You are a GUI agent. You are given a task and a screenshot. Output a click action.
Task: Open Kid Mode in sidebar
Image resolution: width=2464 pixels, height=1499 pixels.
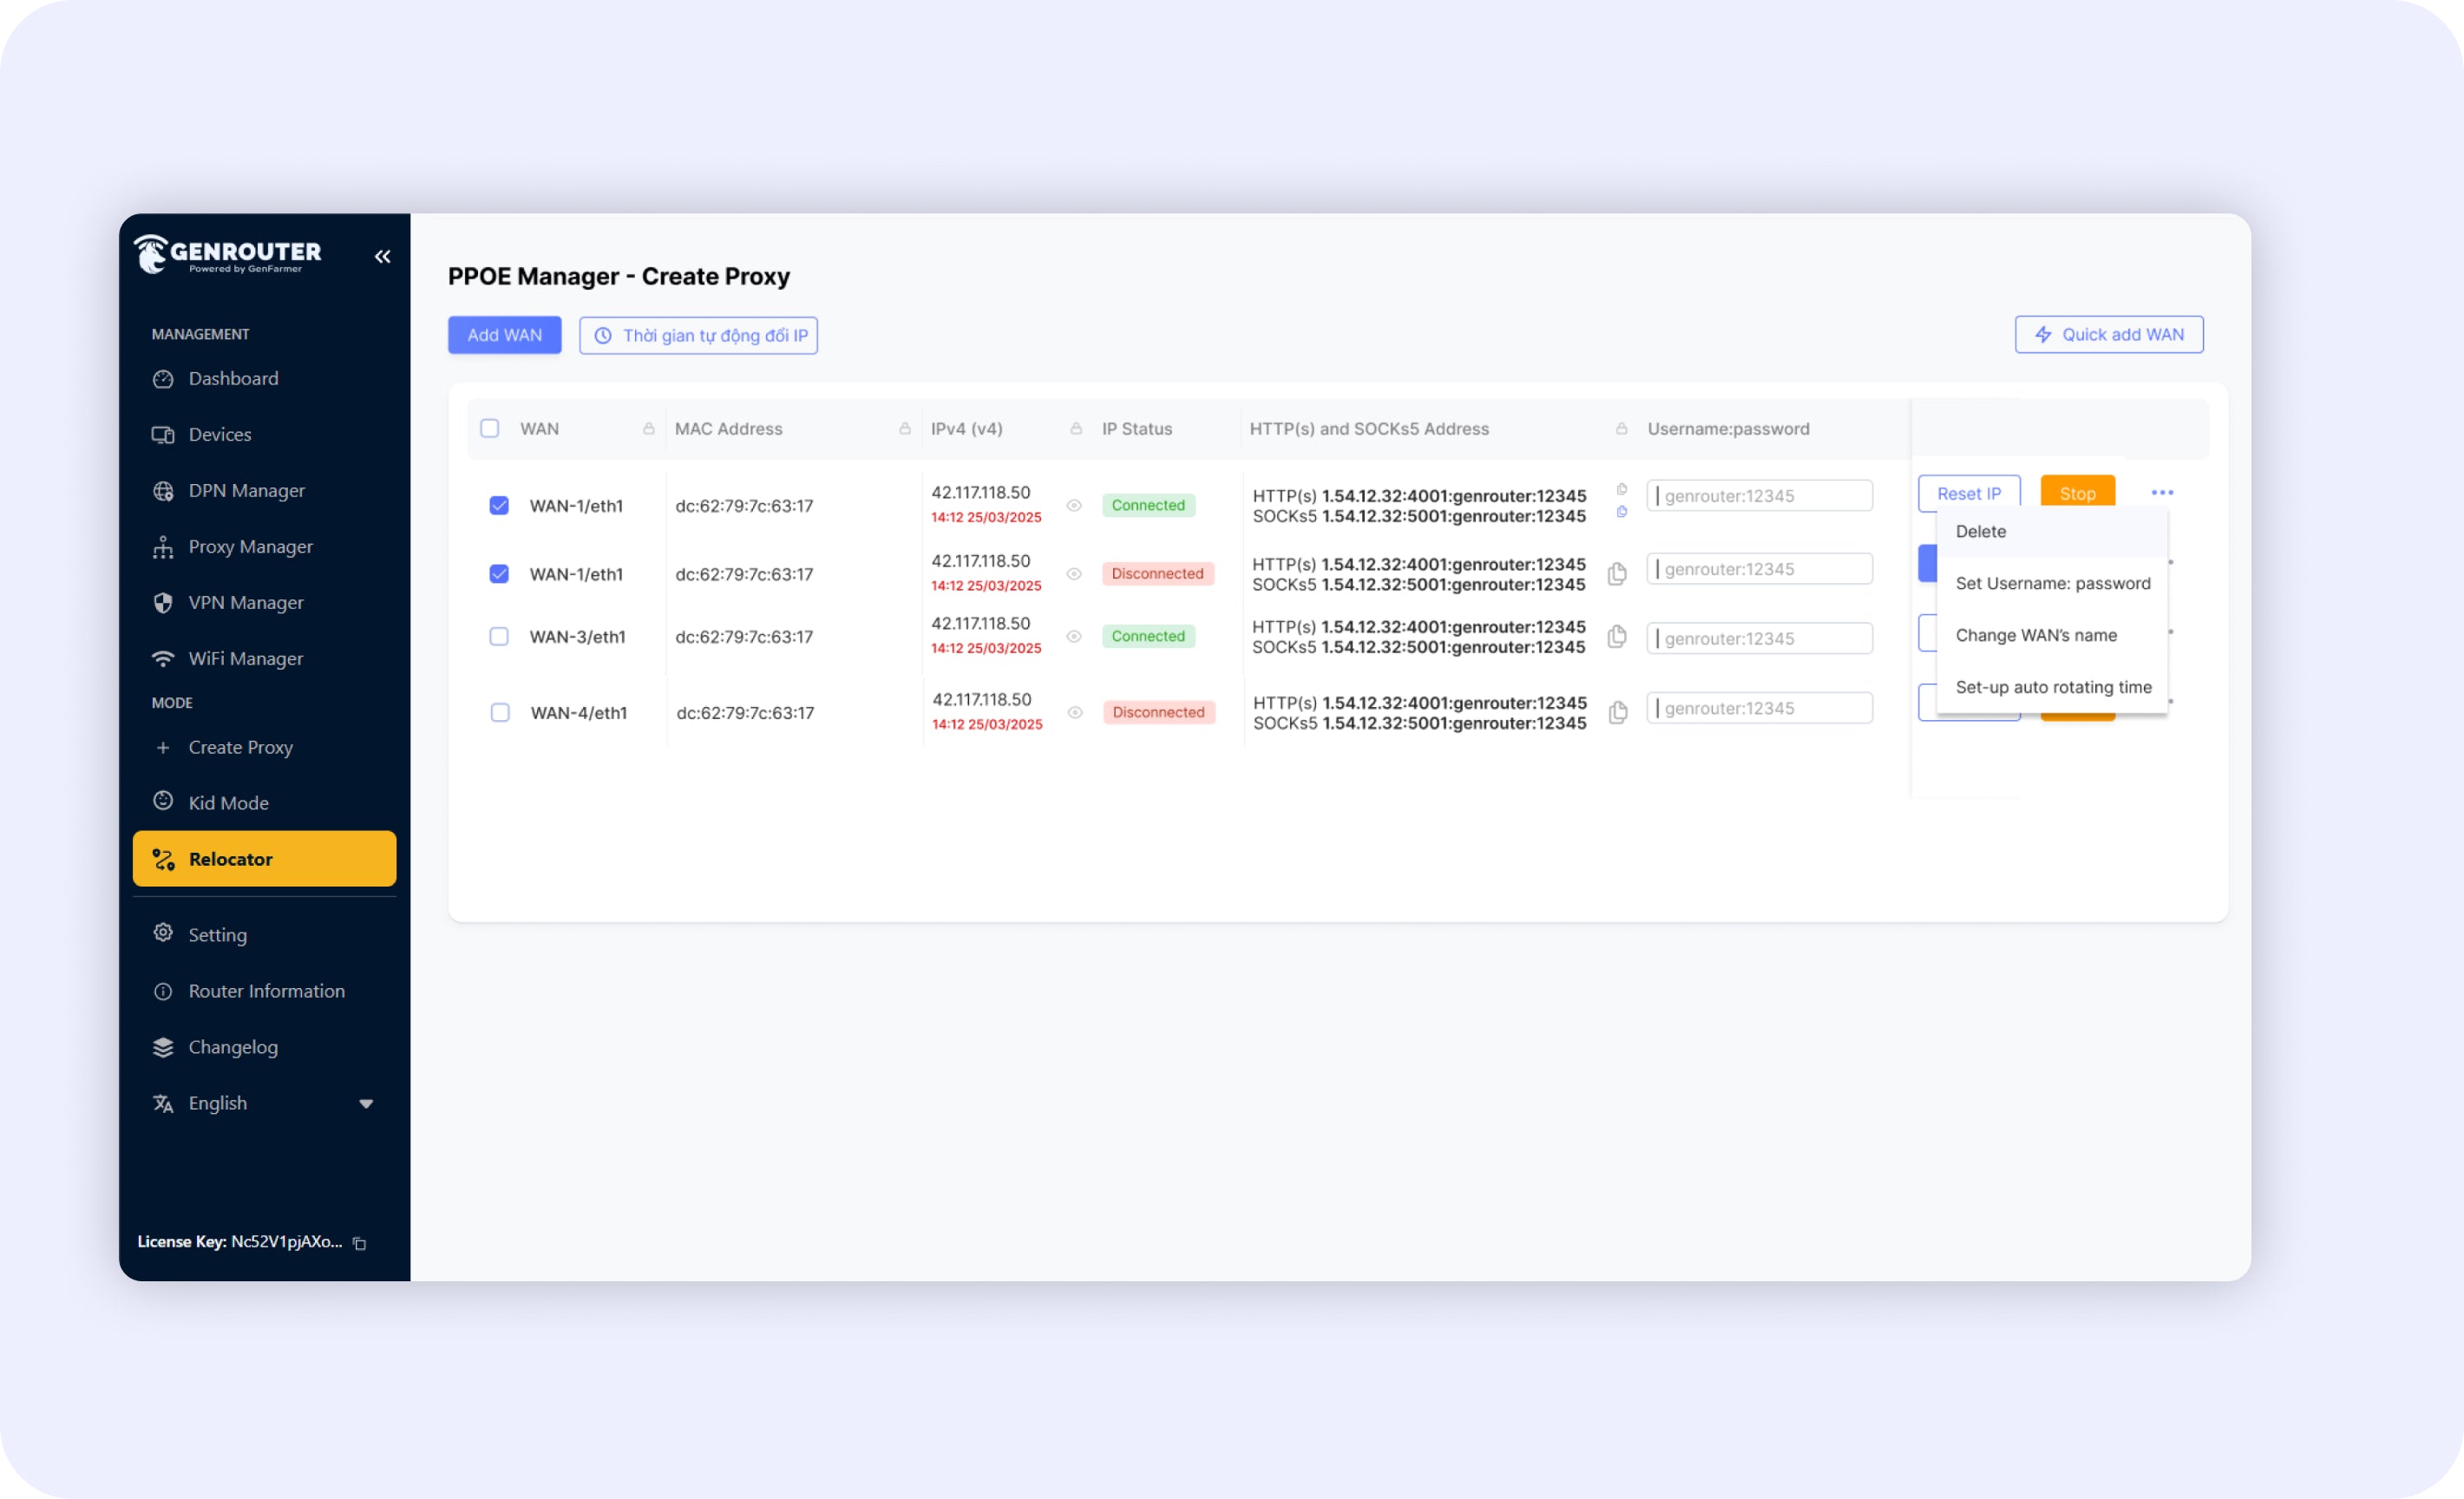pyautogui.click(x=228, y=803)
